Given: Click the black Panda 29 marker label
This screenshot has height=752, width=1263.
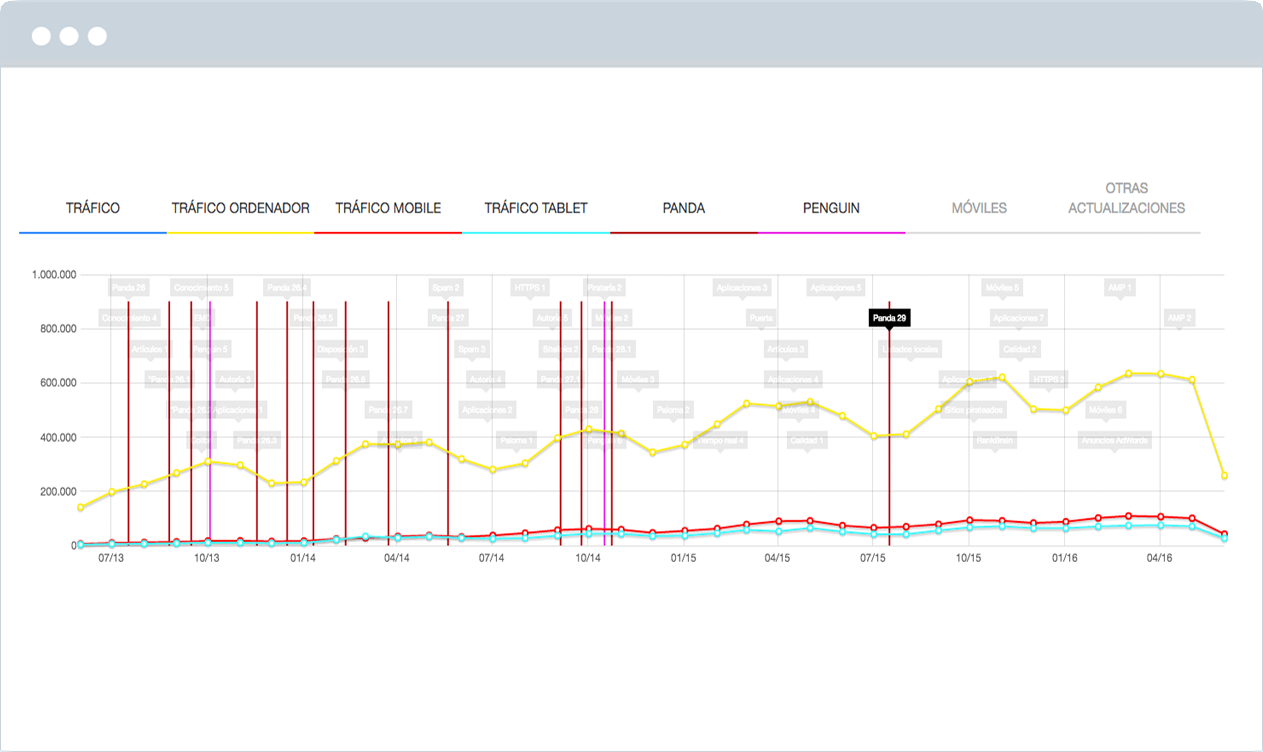Looking at the screenshot, I should pyautogui.click(x=889, y=318).
